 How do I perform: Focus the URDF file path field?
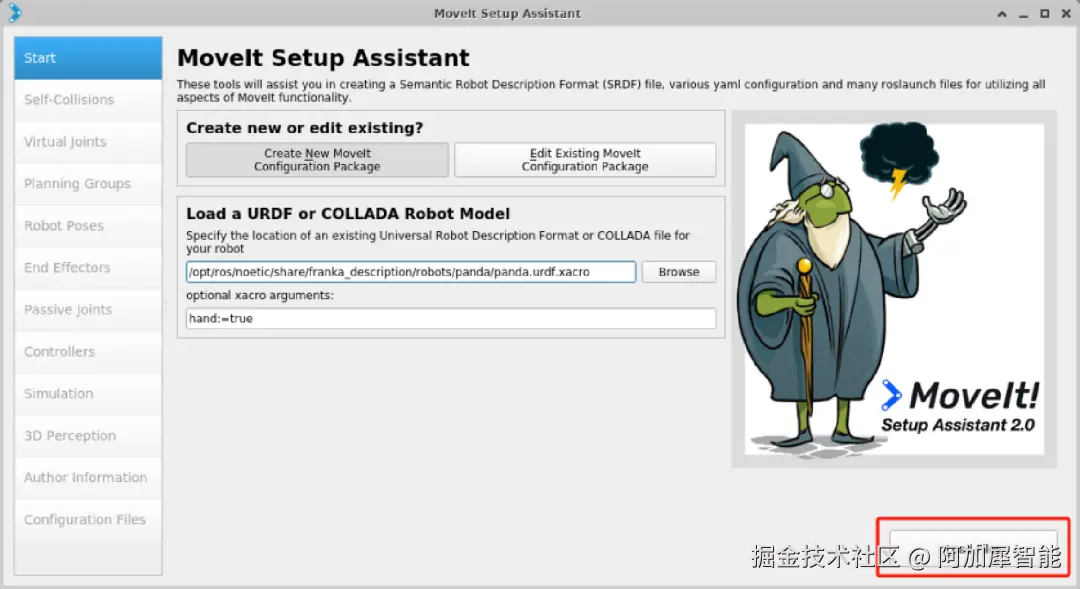[x=411, y=272]
